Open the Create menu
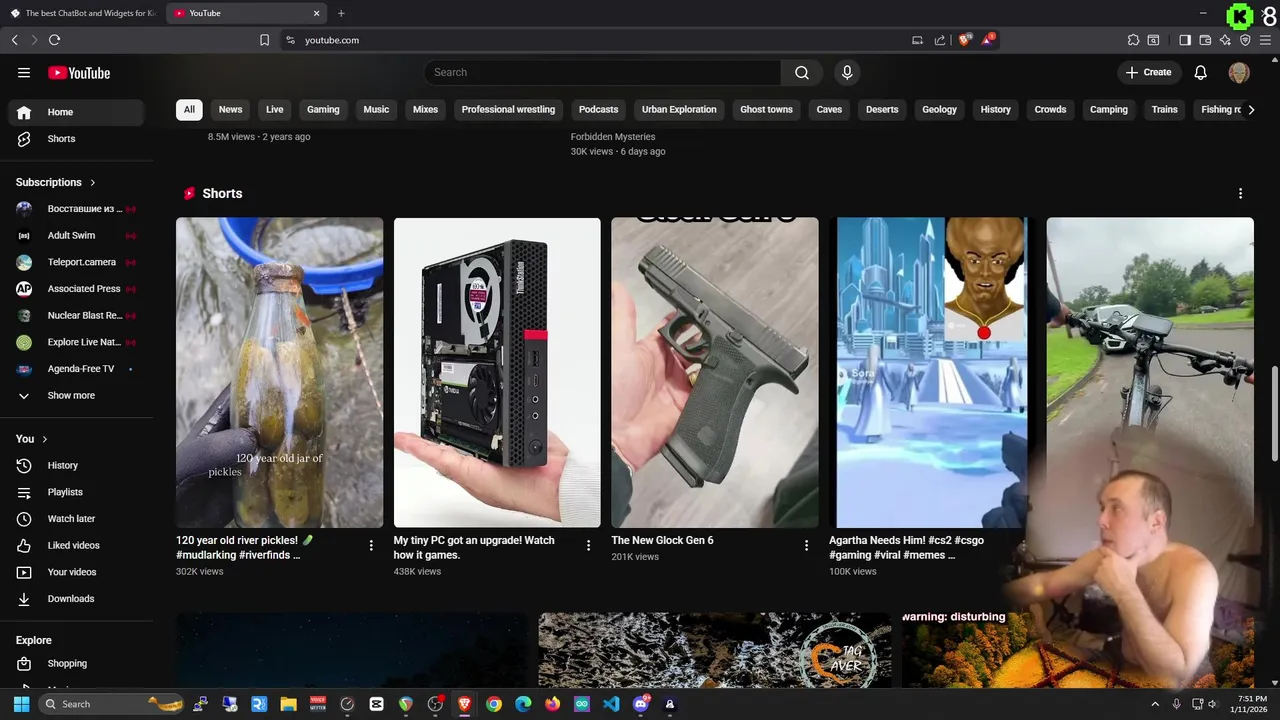 [x=1148, y=72]
